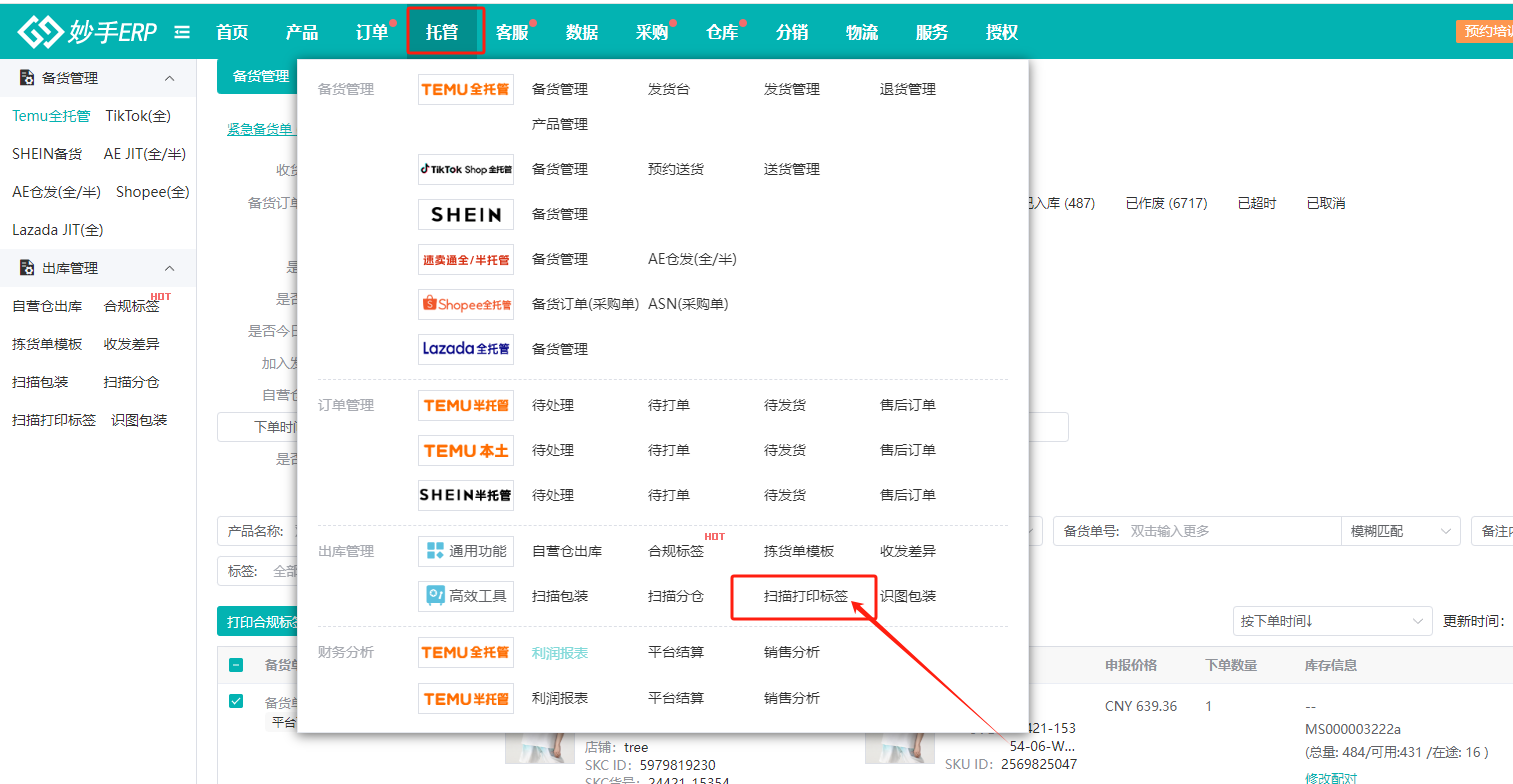Collapse the 备货管理 sidebar section chevron
This screenshot has height=784, width=1513.
(169, 78)
